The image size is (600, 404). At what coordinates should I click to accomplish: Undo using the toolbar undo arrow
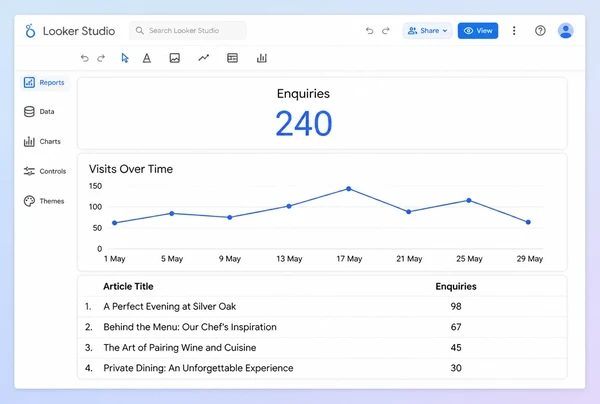pyautogui.click(x=85, y=58)
